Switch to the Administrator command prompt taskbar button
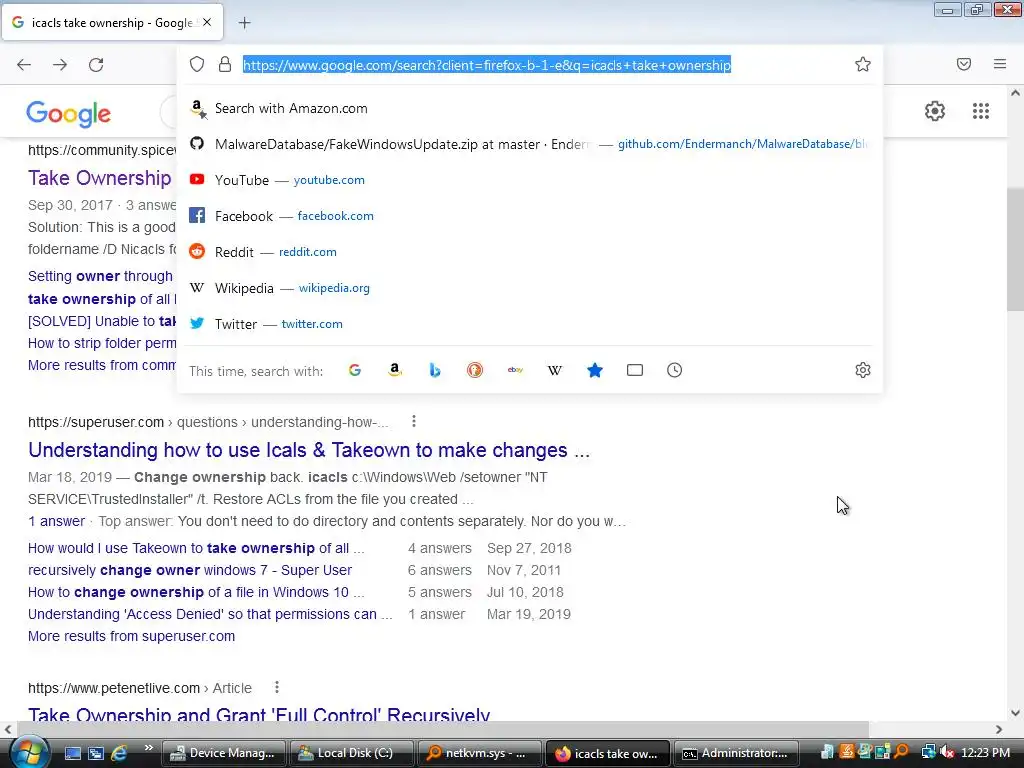1024x768 pixels. [x=735, y=753]
